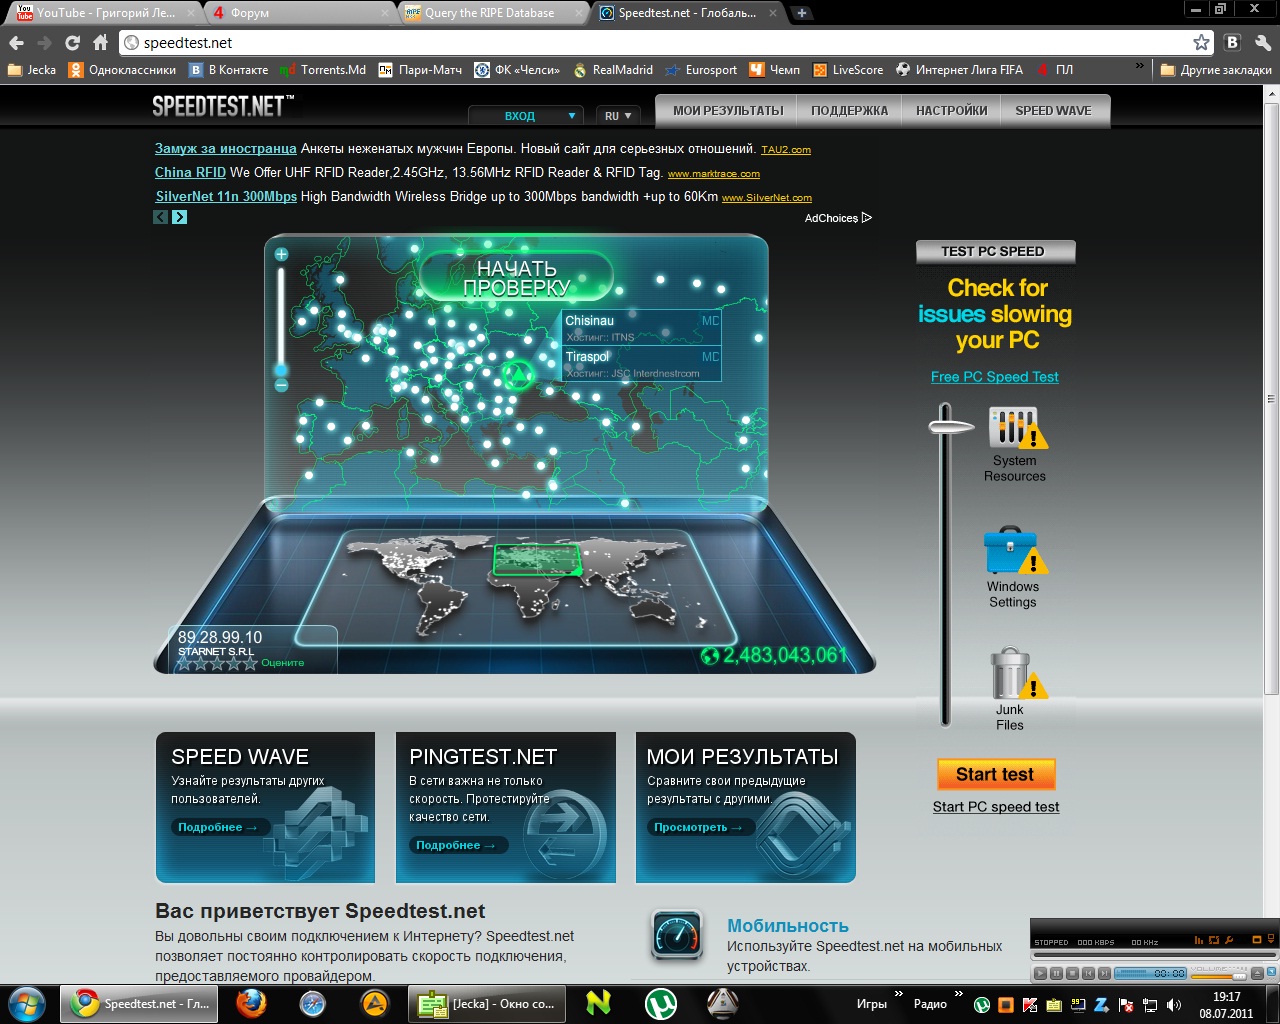The height and width of the screenshot is (1024, 1280).
Task: Open the system tray volume icon
Action: click(x=1173, y=1005)
